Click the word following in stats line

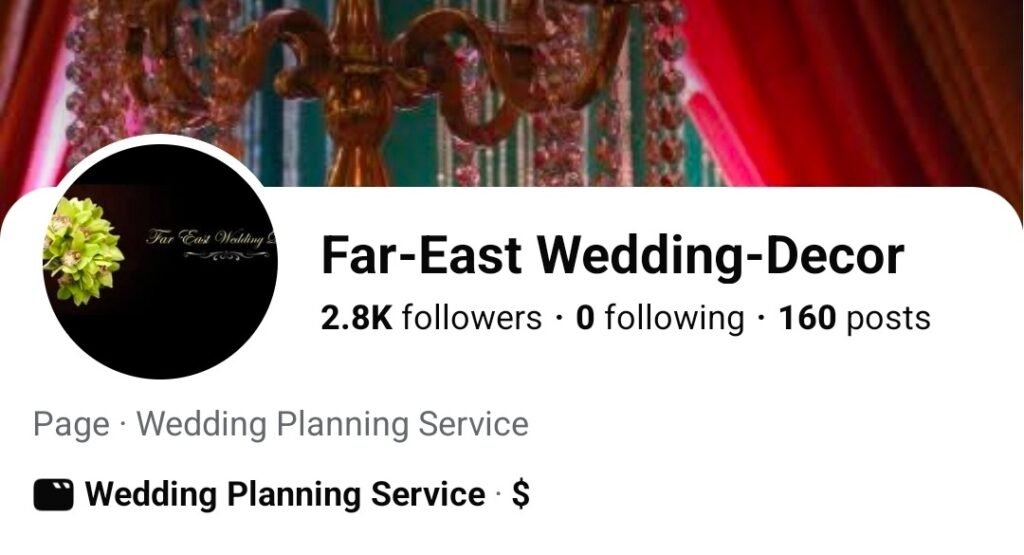675,319
